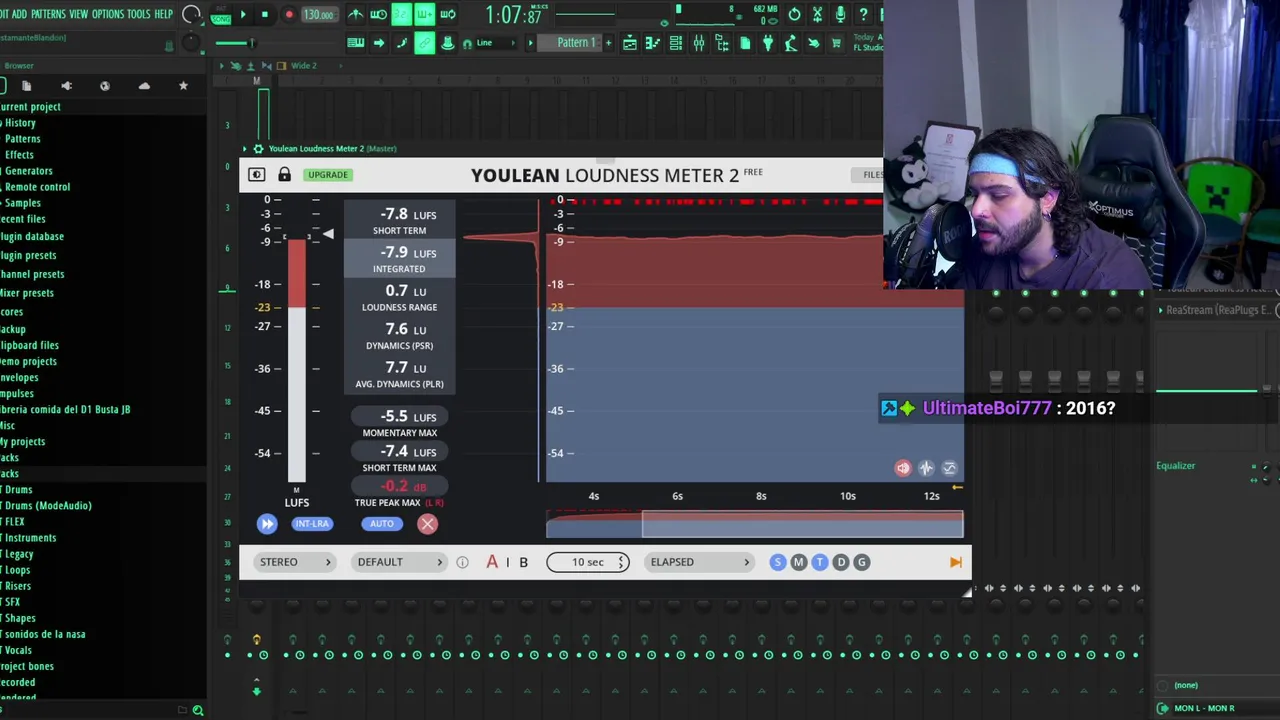Image resolution: width=1280 pixels, height=720 pixels.
Task: Change the 10 sec time stepper
Action: pos(588,562)
